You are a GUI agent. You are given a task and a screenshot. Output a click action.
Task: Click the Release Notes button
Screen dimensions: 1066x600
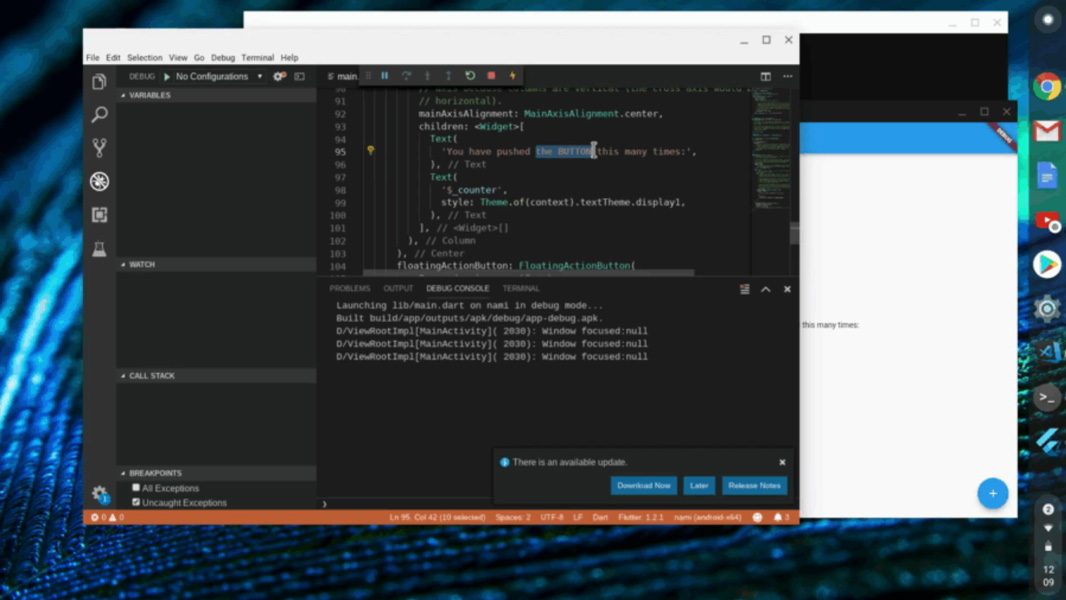coord(754,485)
